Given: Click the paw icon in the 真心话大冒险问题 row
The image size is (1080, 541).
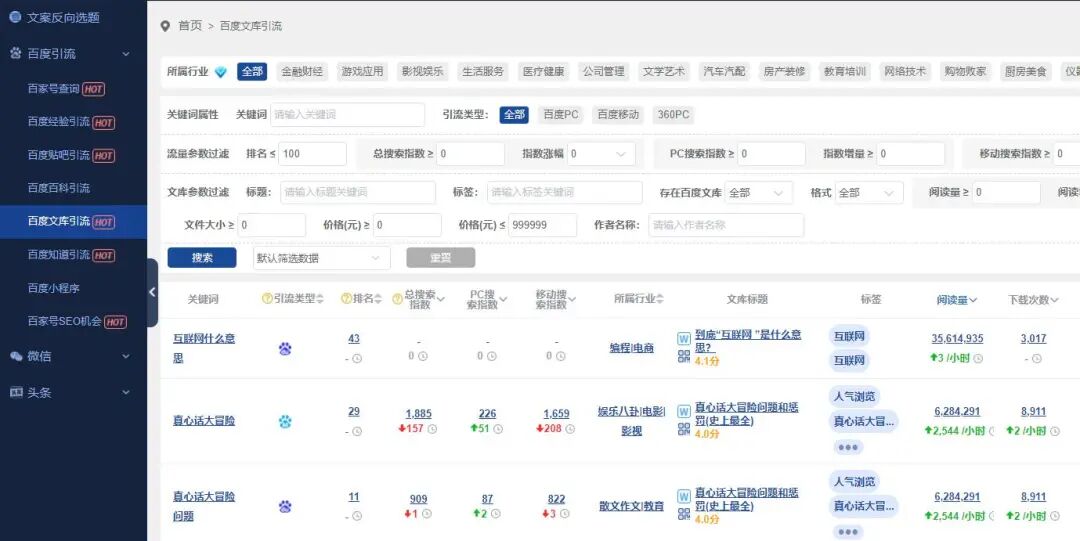Looking at the screenshot, I should coord(285,507).
